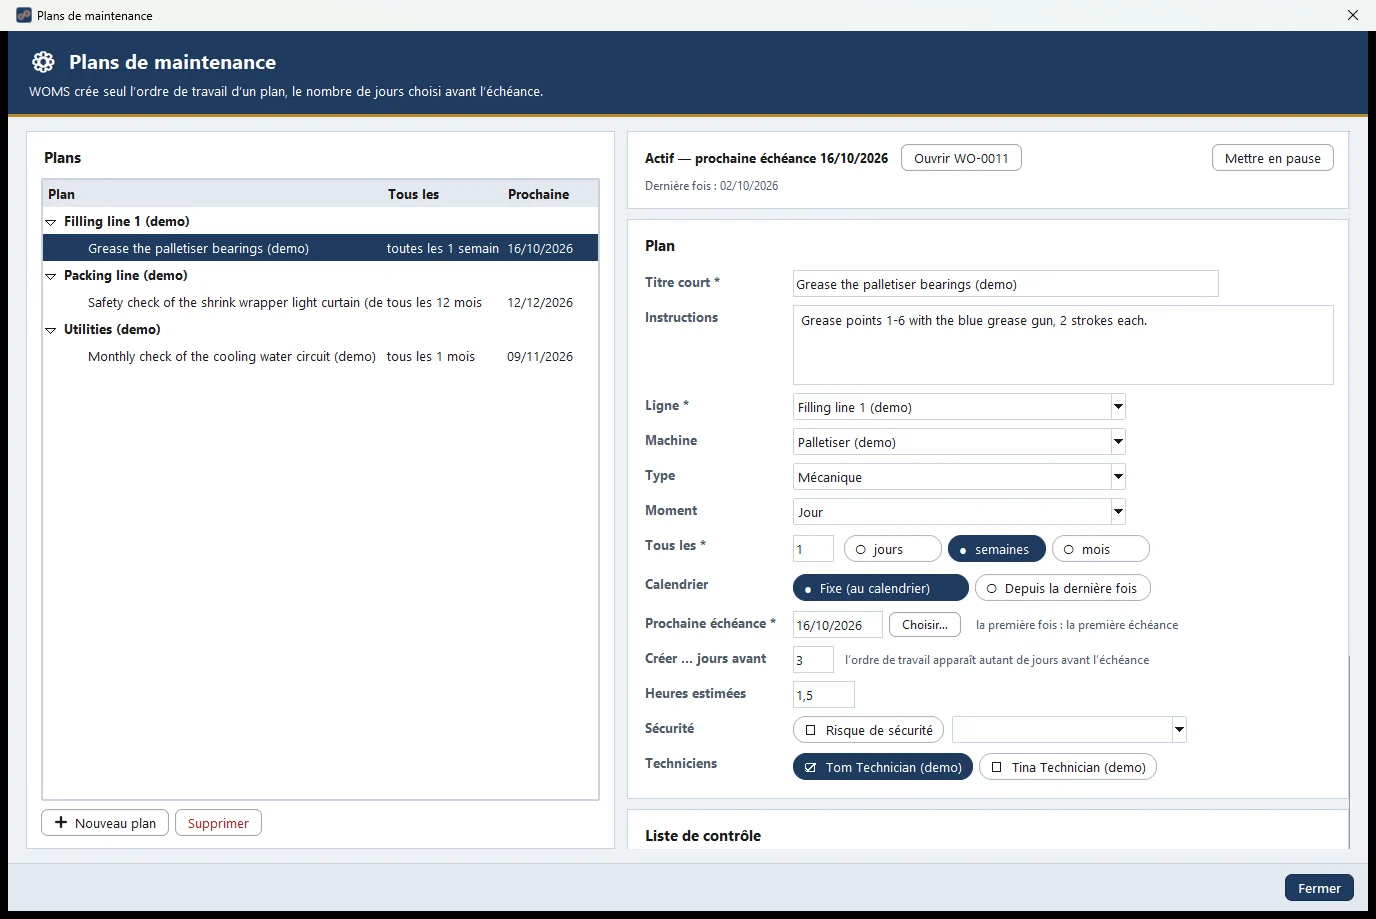
Task: Open work order WO-0011
Action: pyautogui.click(x=961, y=158)
